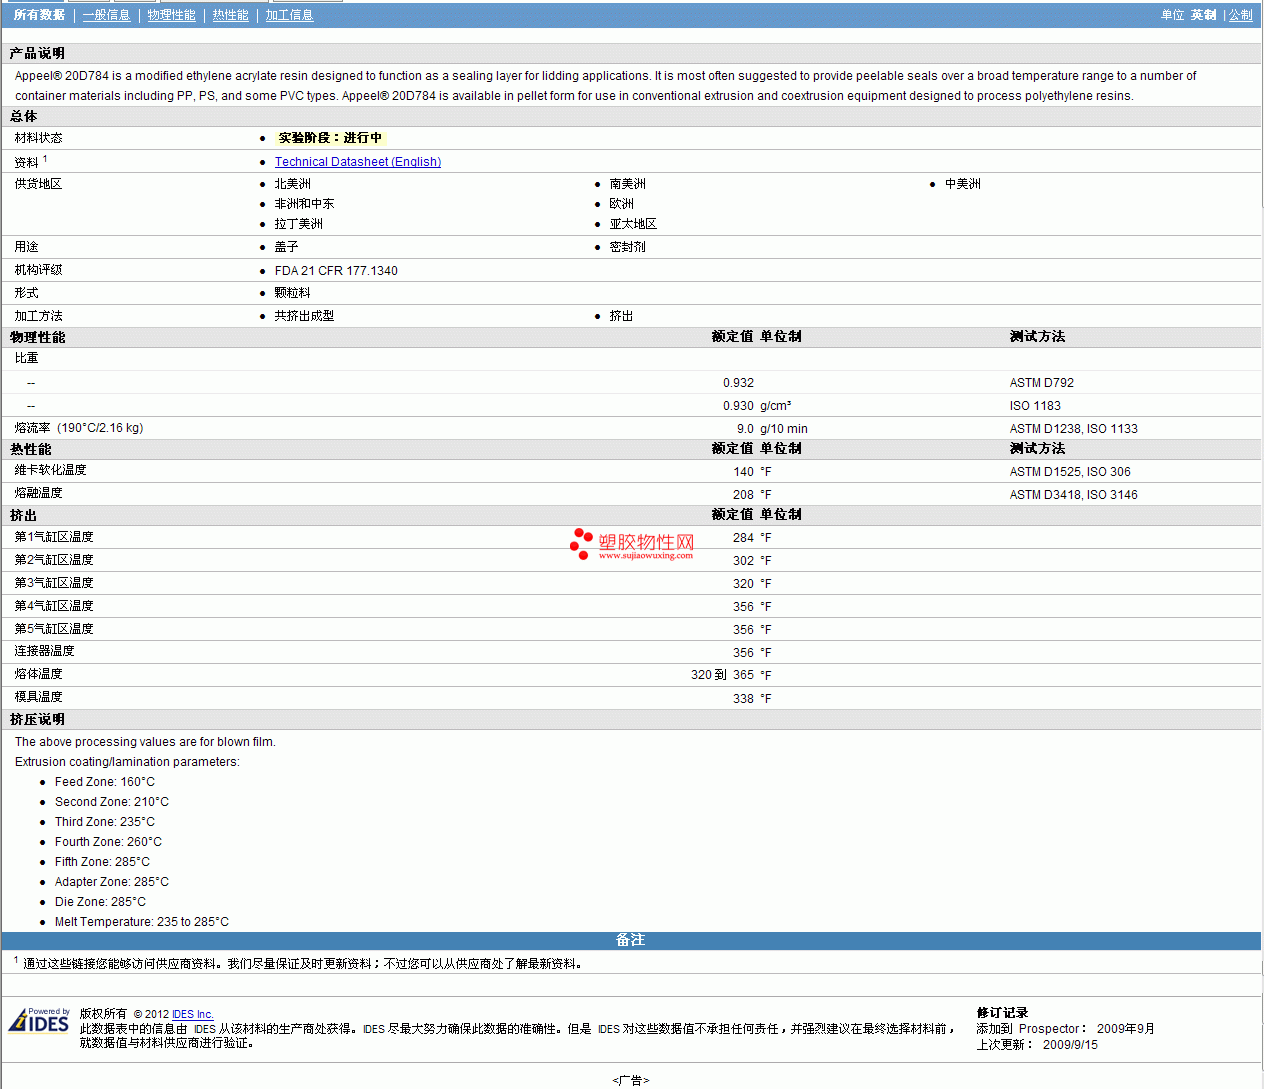The width and height of the screenshot is (1264, 1089).
Task: Click the 挤出 section header
Action: 23,515
